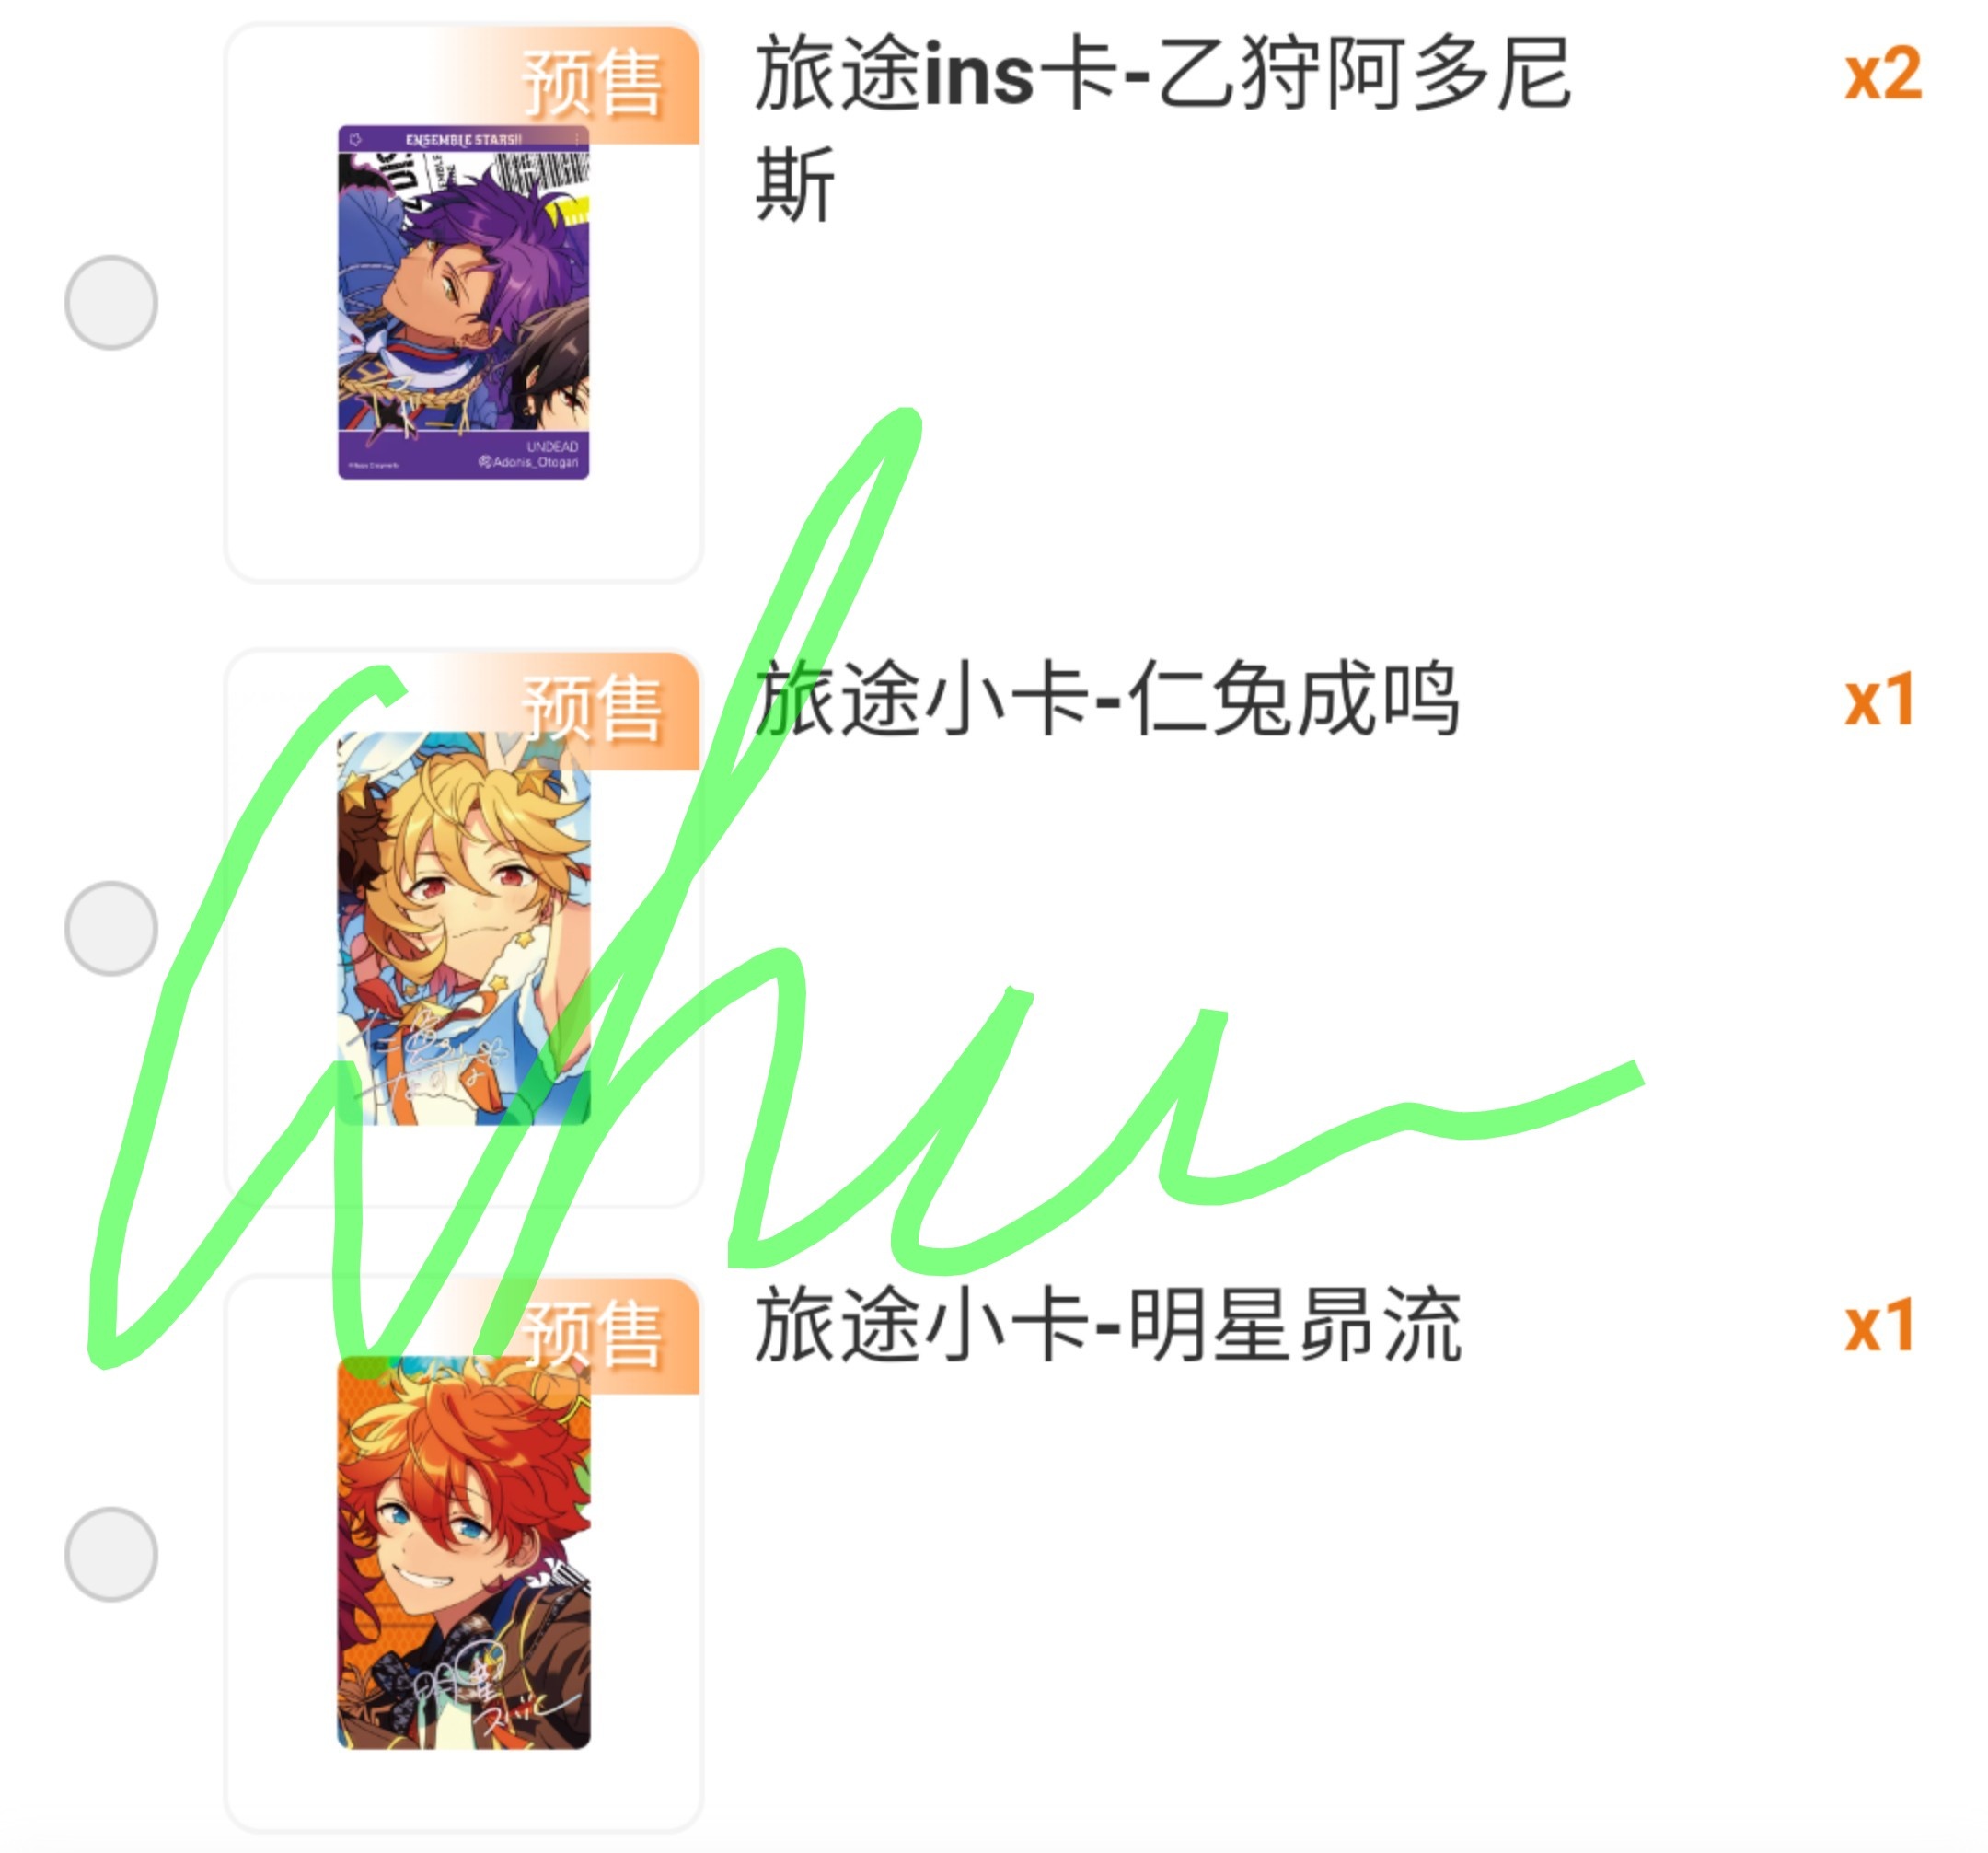Tap the x2 quantity label
This screenshot has height=1853, width=1988.
pos(1883,75)
